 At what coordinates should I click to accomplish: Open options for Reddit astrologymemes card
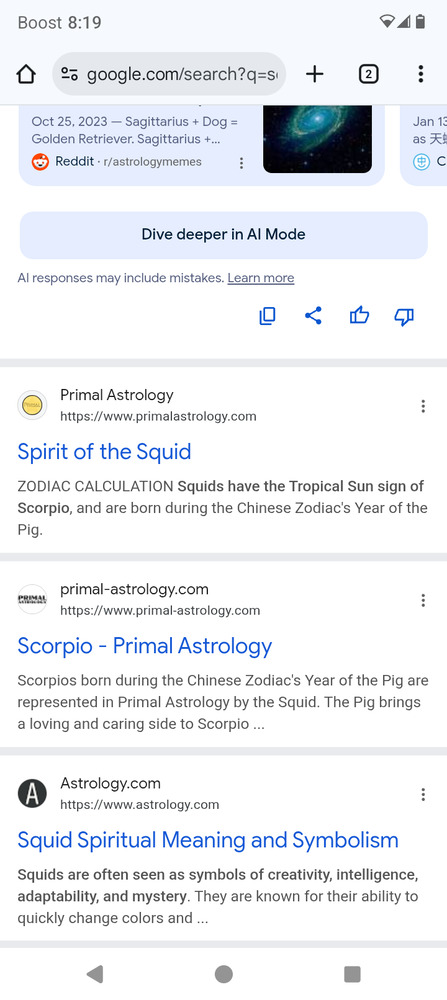click(241, 163)
